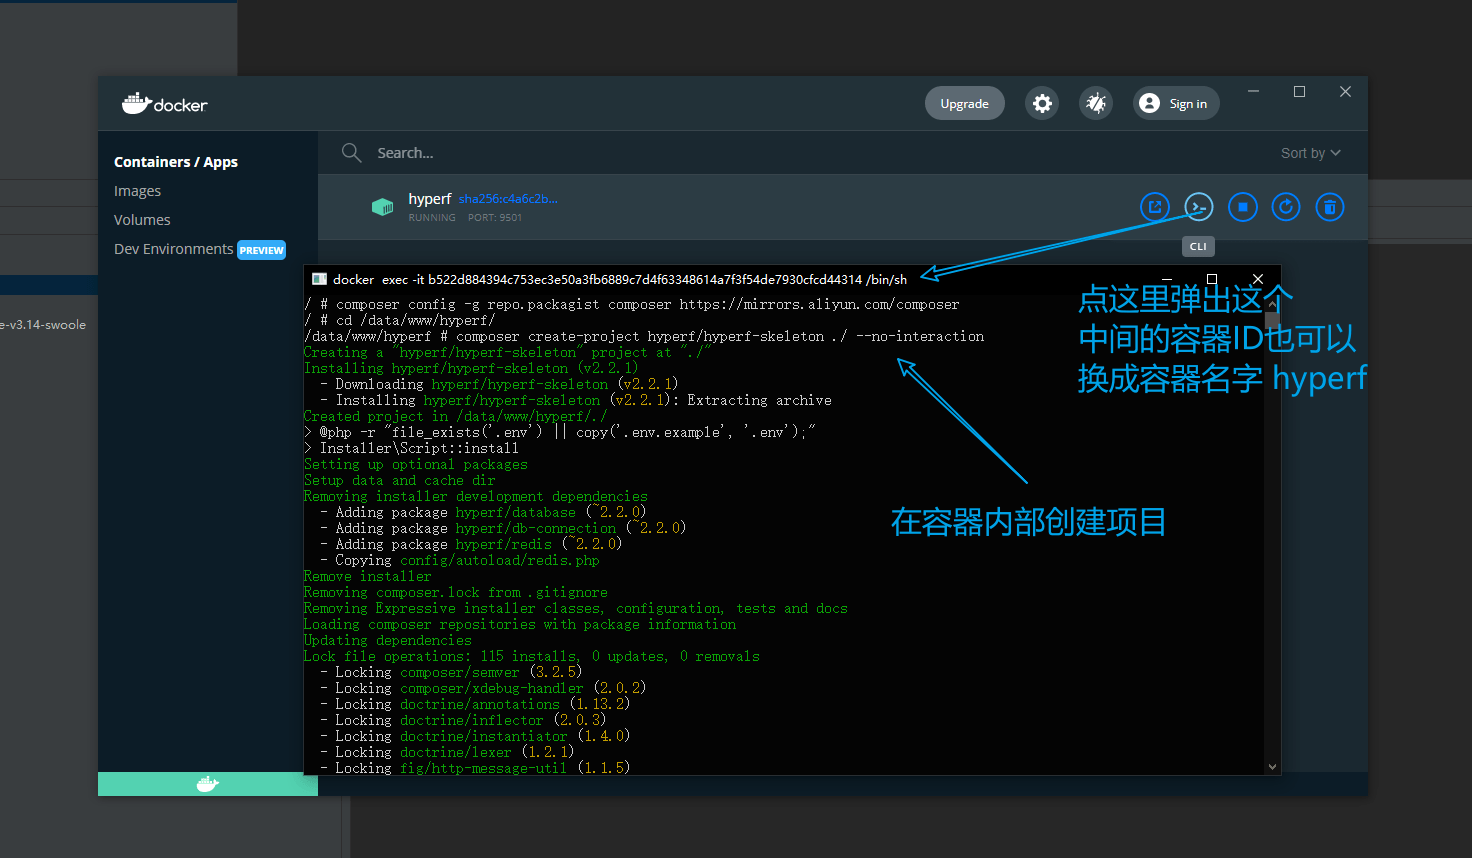This screenshot has height=858, width=1472.
Task: Click the whale status icon at bottom-left
Action: [x=208, y=784]
